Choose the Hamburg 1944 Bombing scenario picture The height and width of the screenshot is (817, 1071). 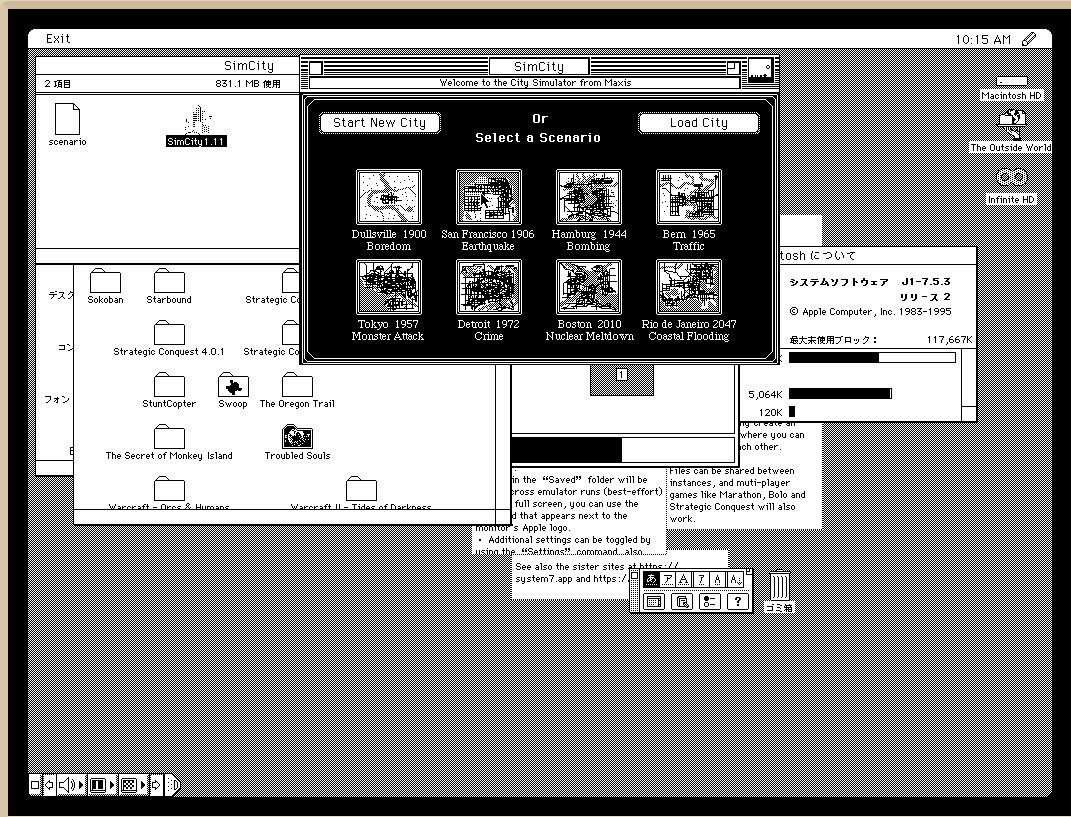coord(589,197)
